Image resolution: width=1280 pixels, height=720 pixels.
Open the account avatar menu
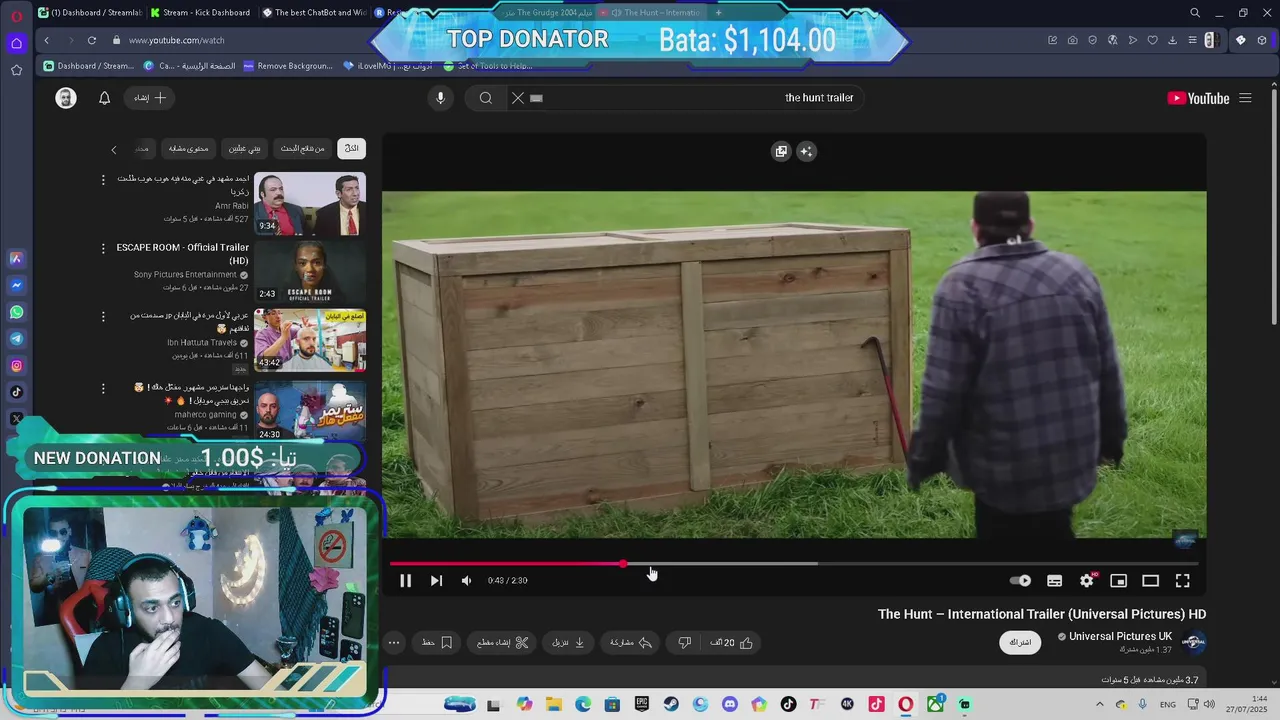[x=66, y=98]
